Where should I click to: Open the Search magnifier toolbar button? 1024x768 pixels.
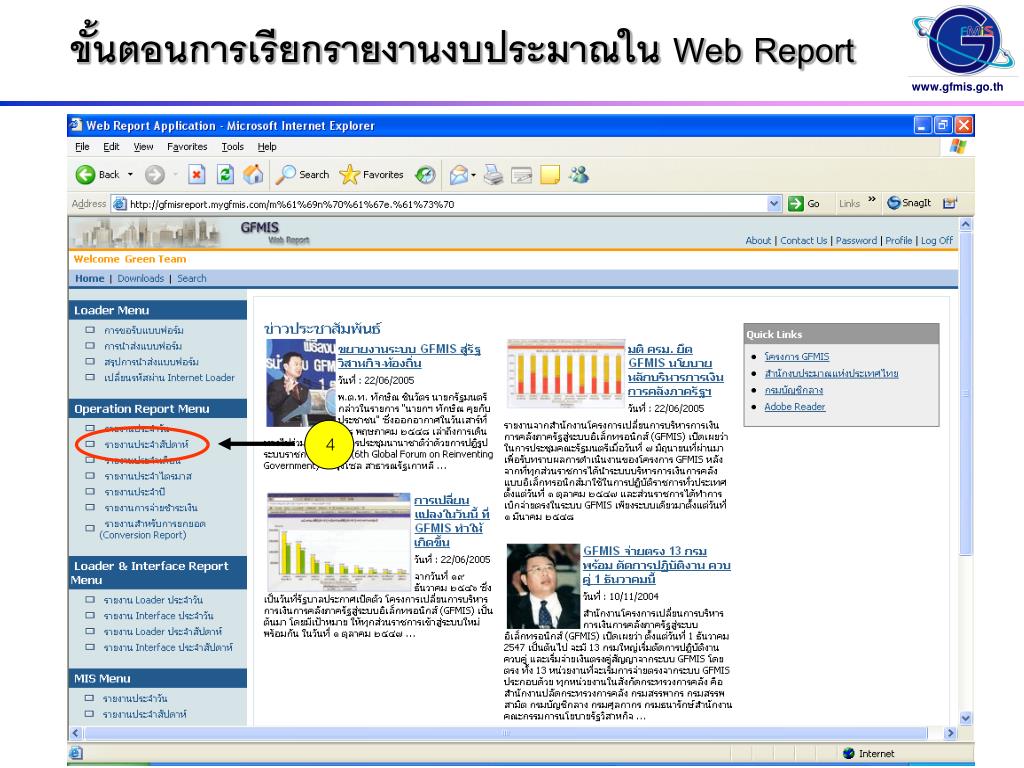(302, 174)
